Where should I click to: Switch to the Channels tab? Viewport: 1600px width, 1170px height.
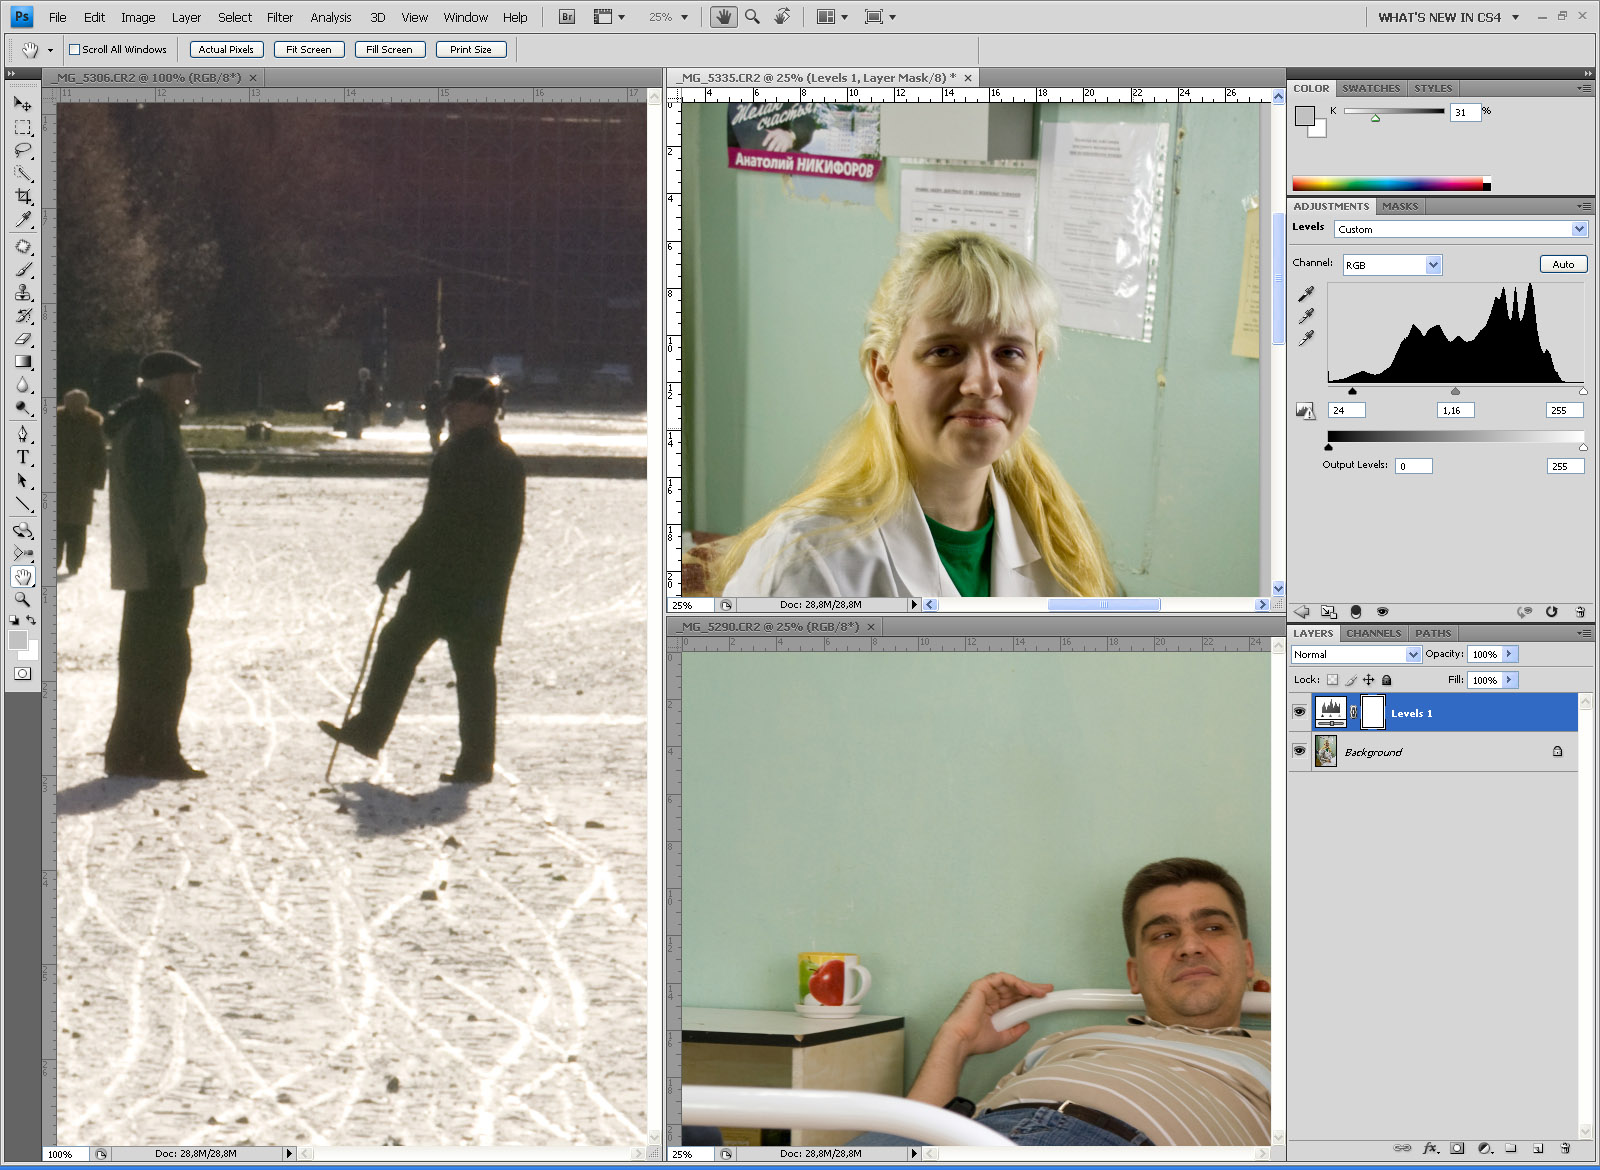click(x=1373, y=633)
